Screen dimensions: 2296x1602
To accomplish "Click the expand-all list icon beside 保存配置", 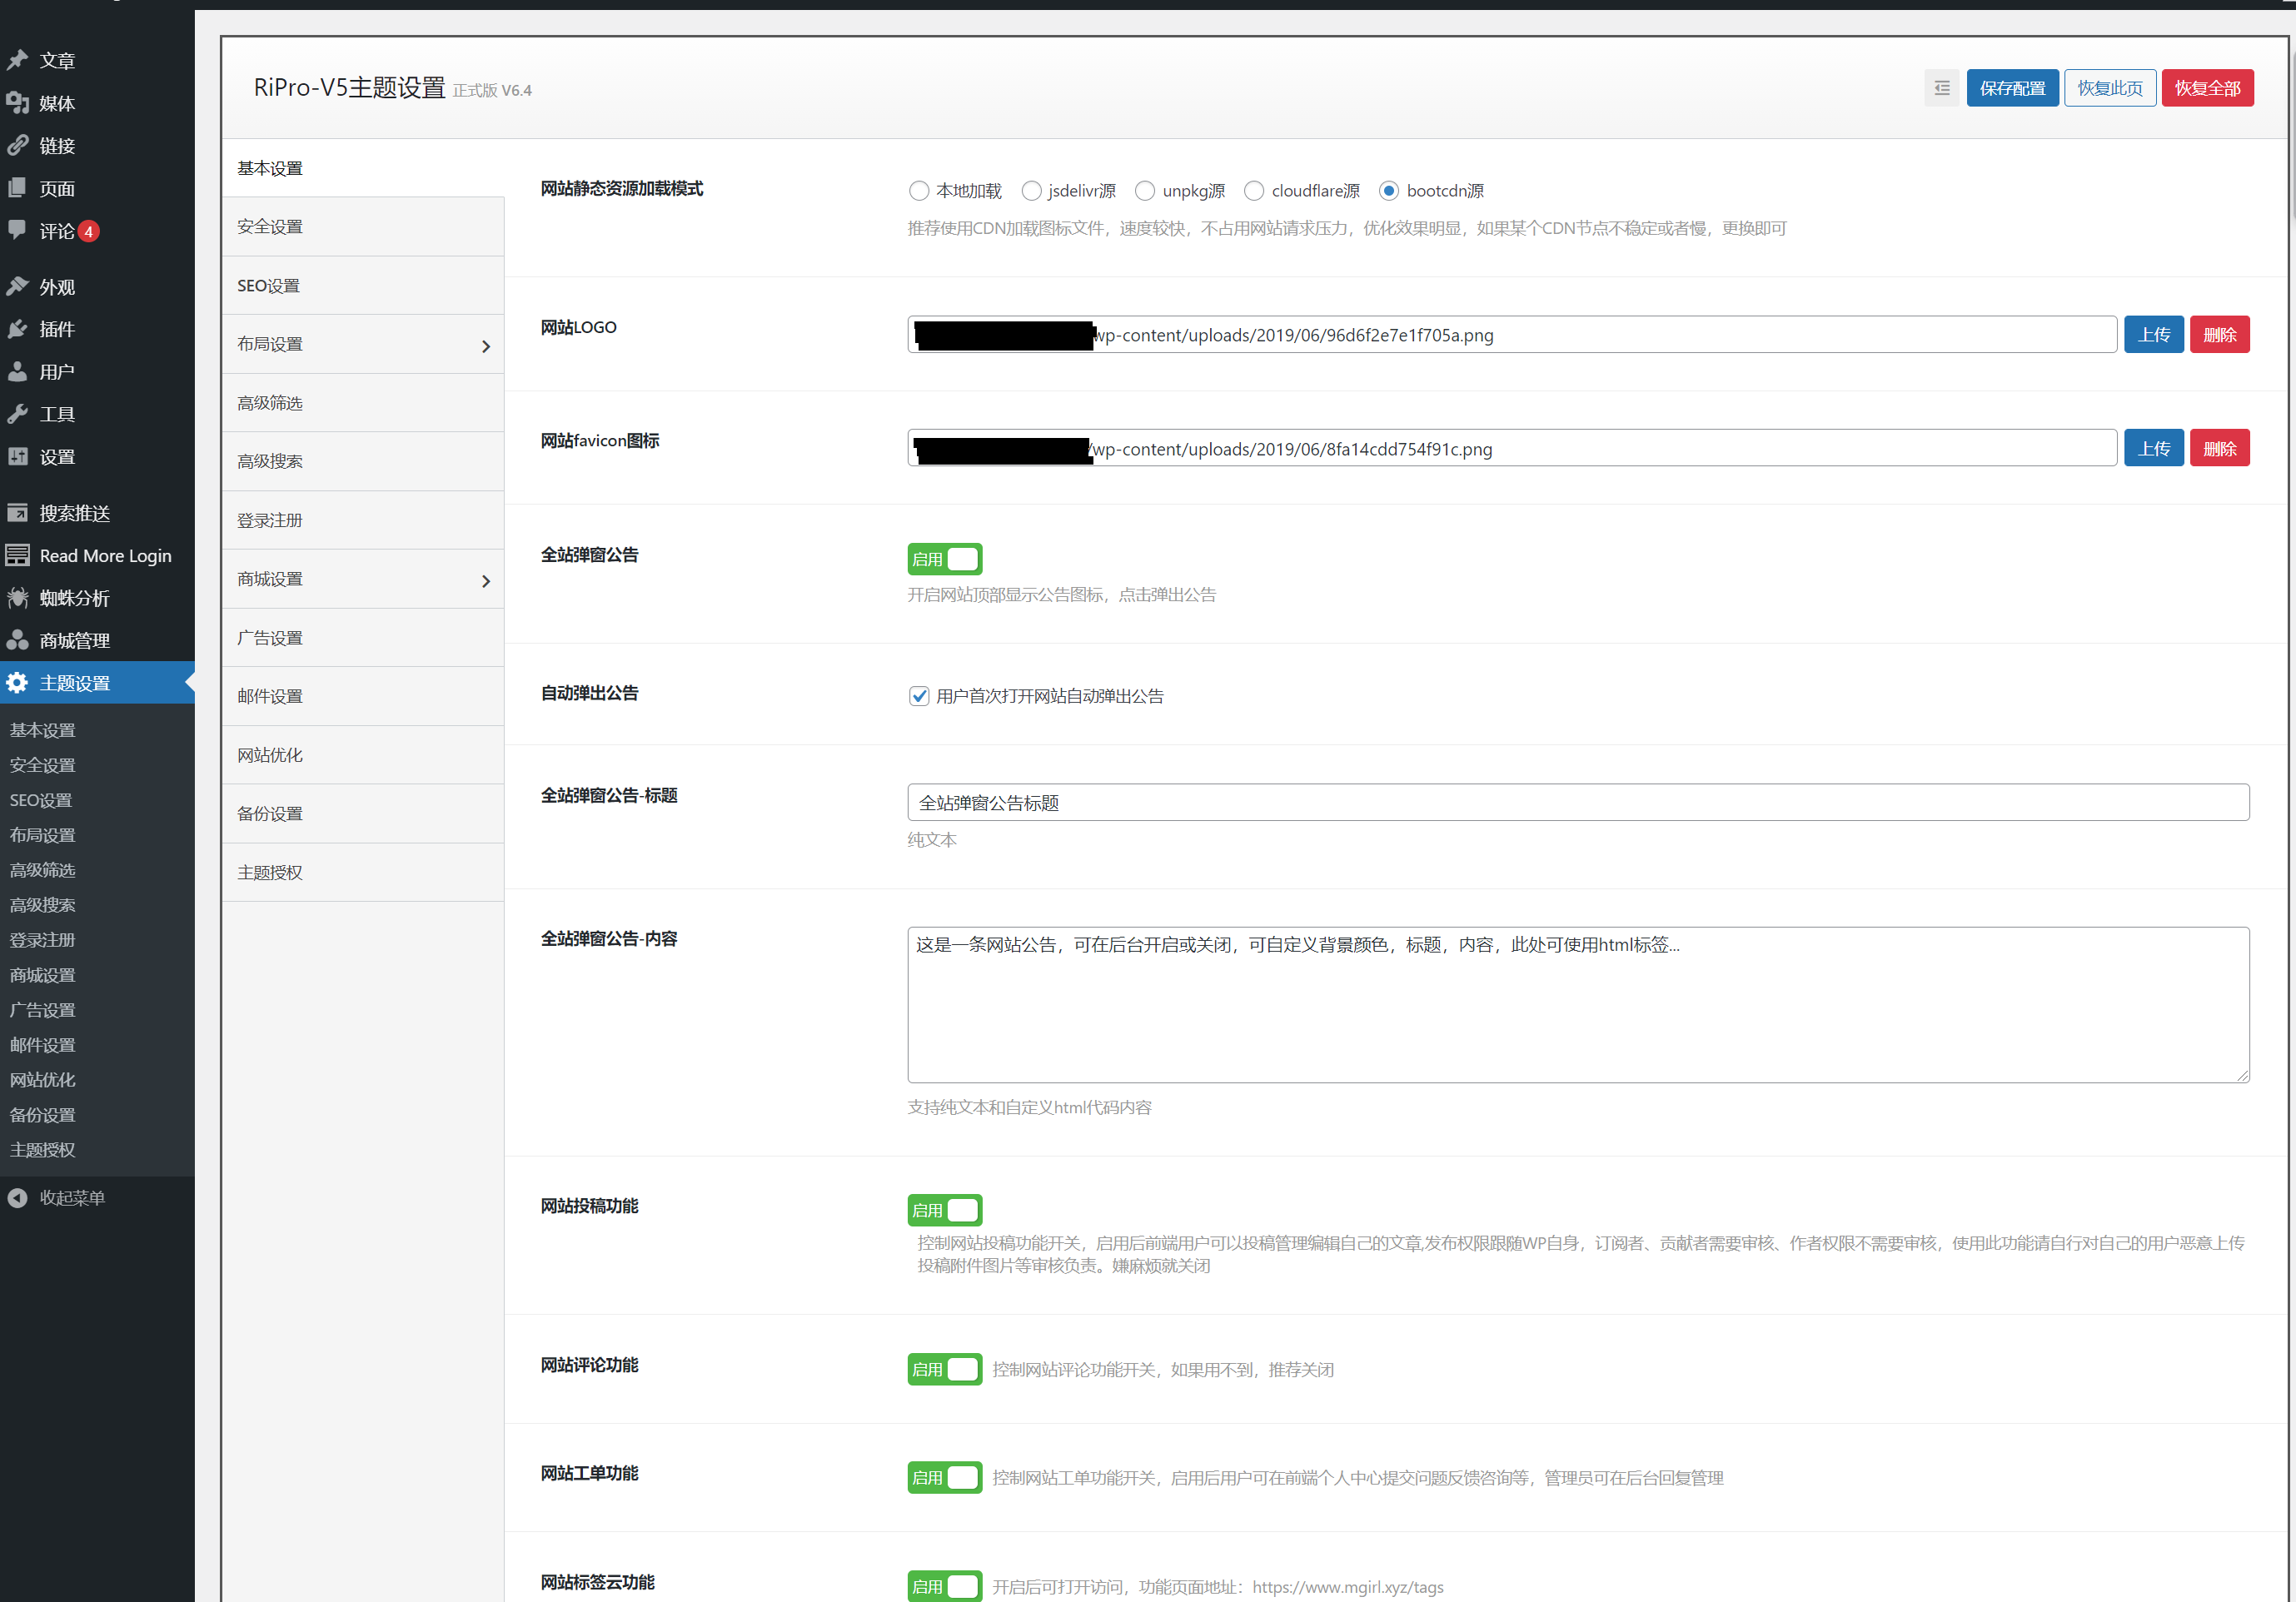I will pos(1941,88).
